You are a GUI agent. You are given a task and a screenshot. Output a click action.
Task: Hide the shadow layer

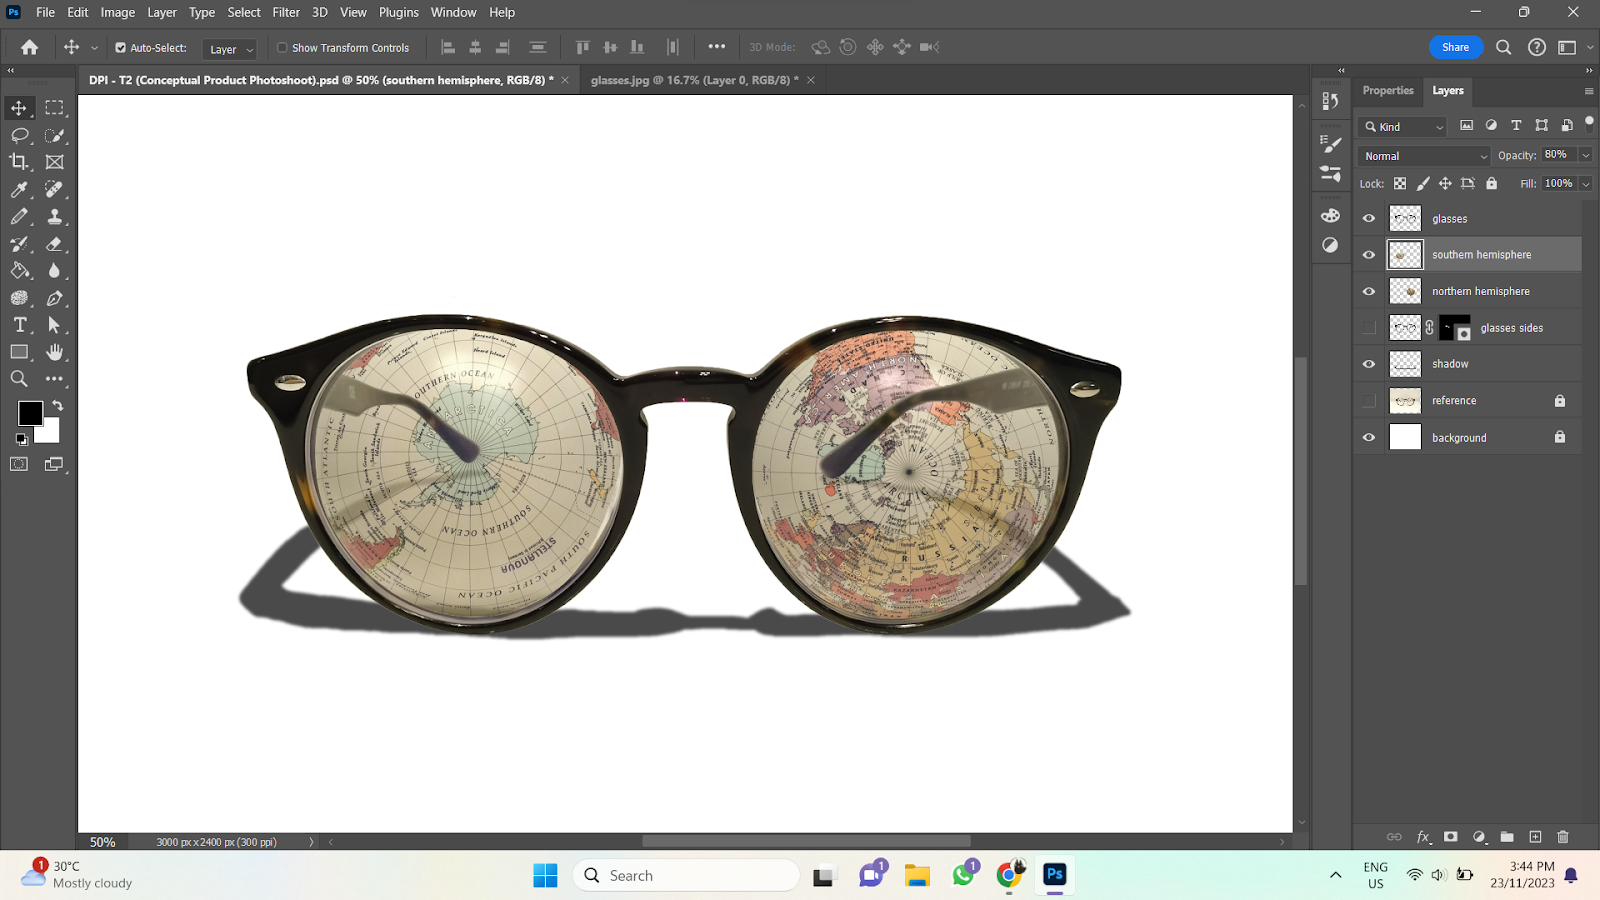(1369, 364)
